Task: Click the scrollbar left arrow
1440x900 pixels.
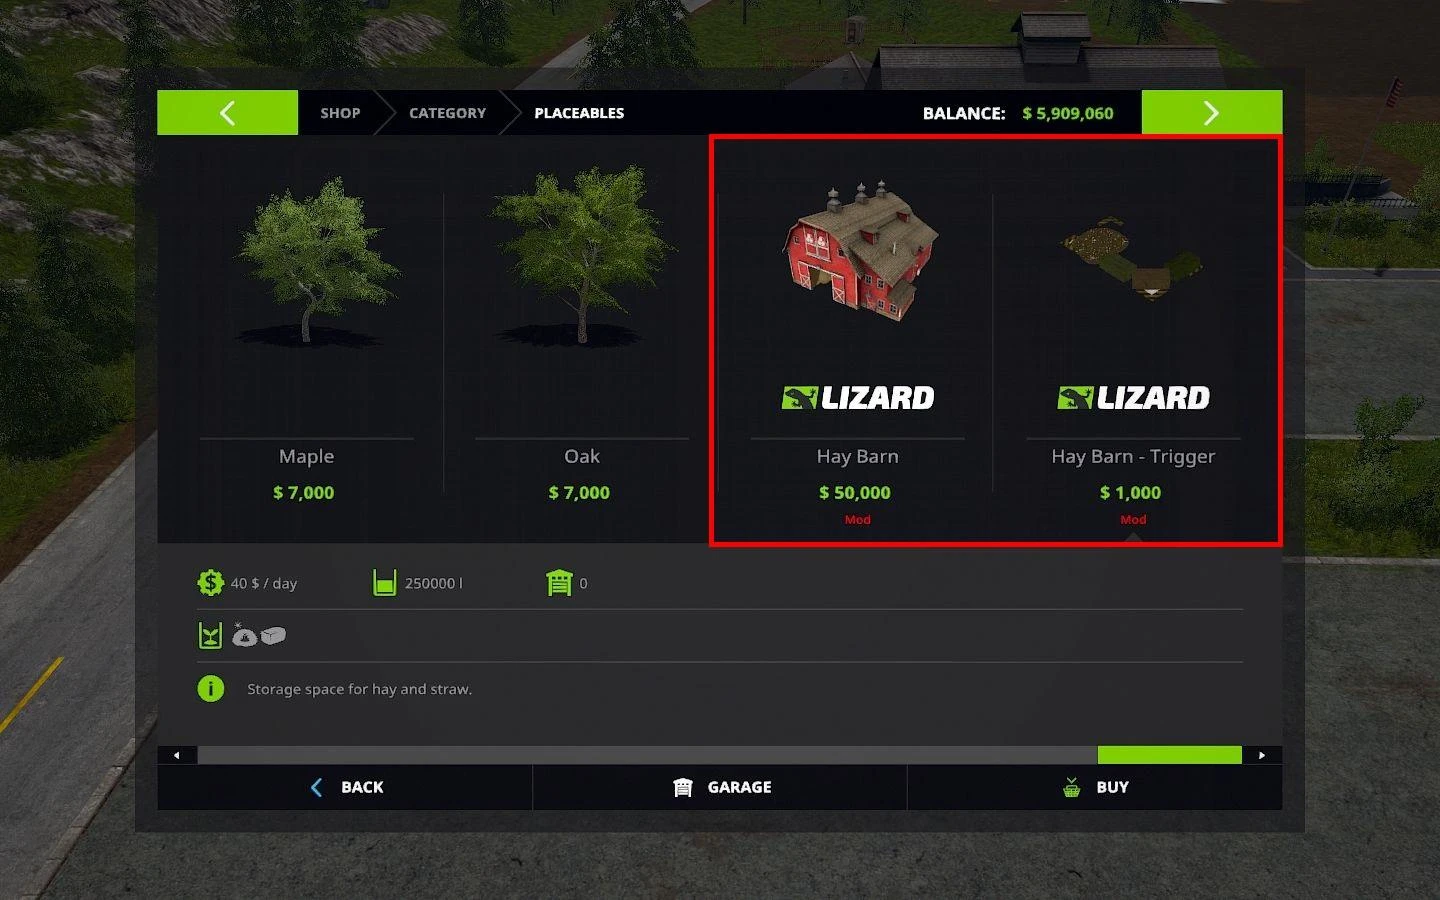Action: point(177,755)
